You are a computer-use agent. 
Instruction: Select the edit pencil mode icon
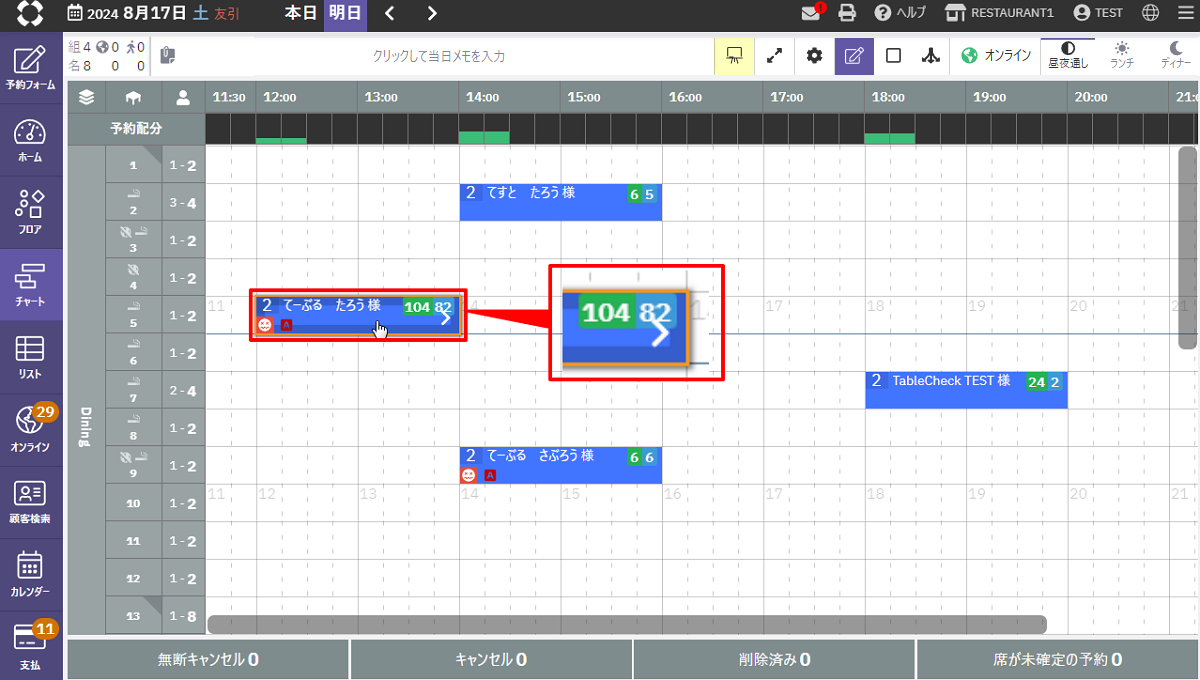click(854, 56)
